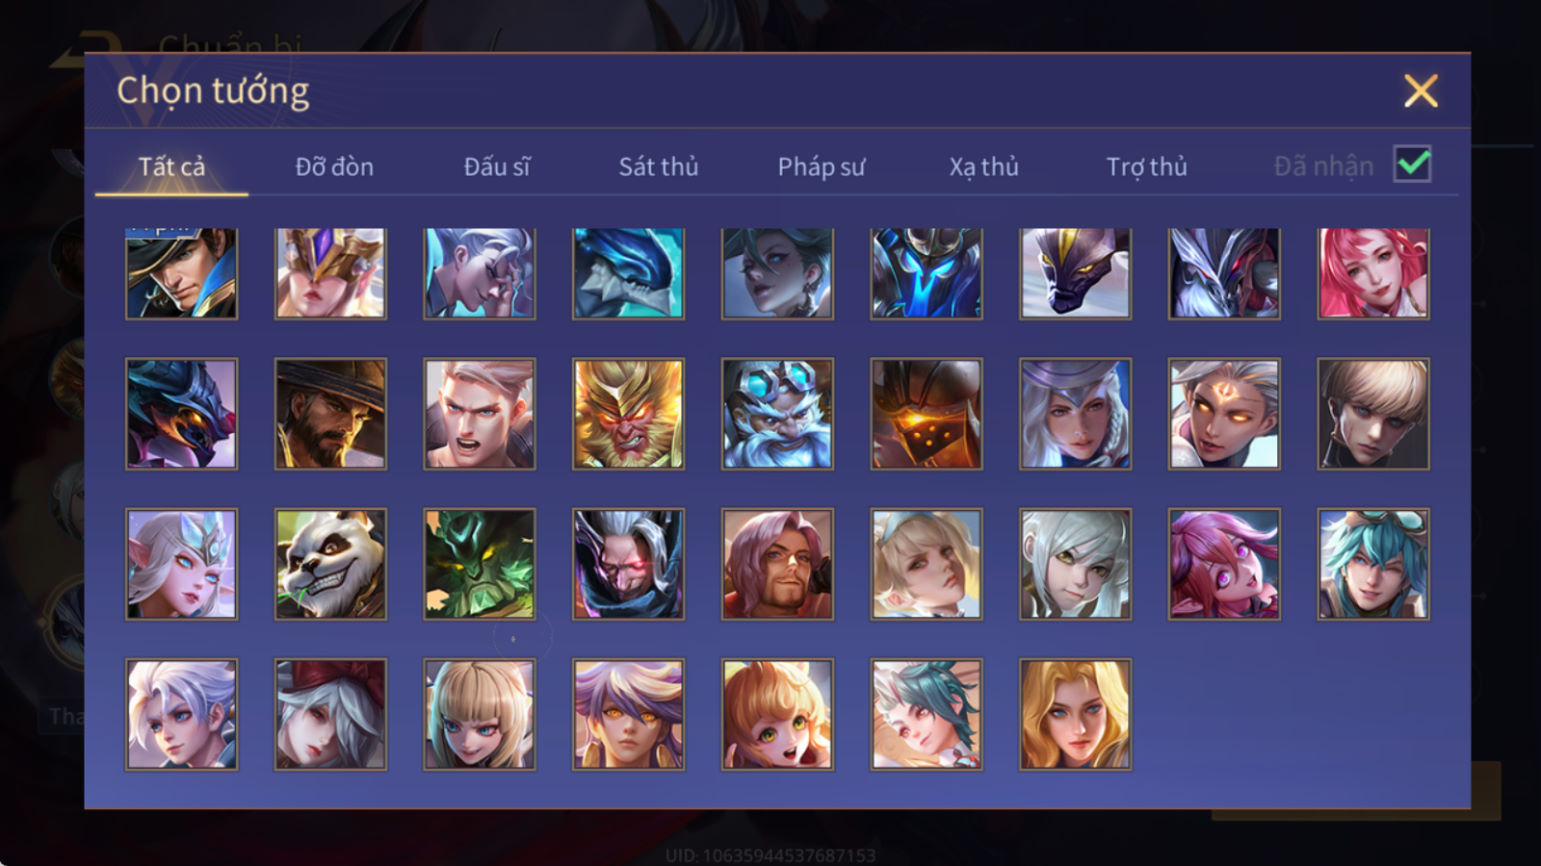The height and width of the screenshot is (866, 1541).
Task: Select the blue shark-like creature hero
Action: coord(628,273)
